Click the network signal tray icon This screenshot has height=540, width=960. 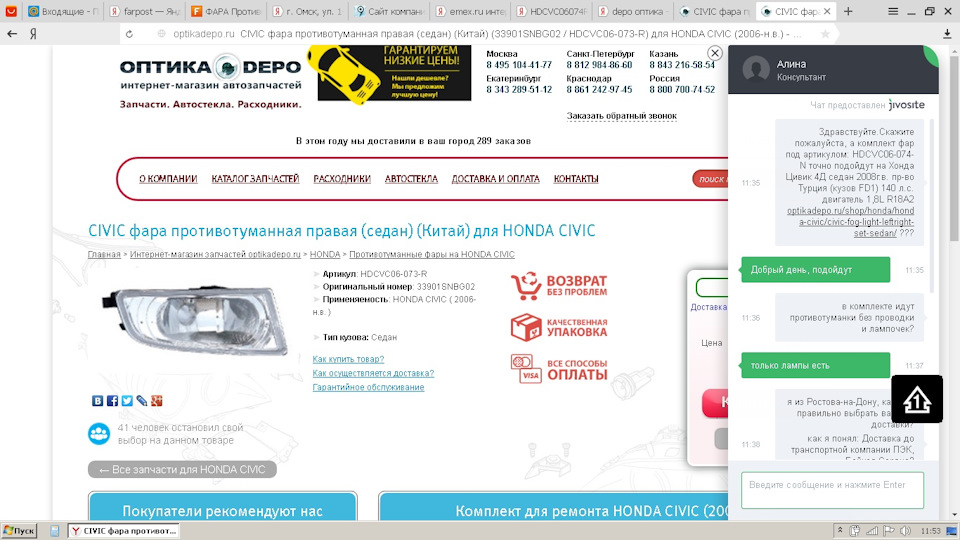872,531
